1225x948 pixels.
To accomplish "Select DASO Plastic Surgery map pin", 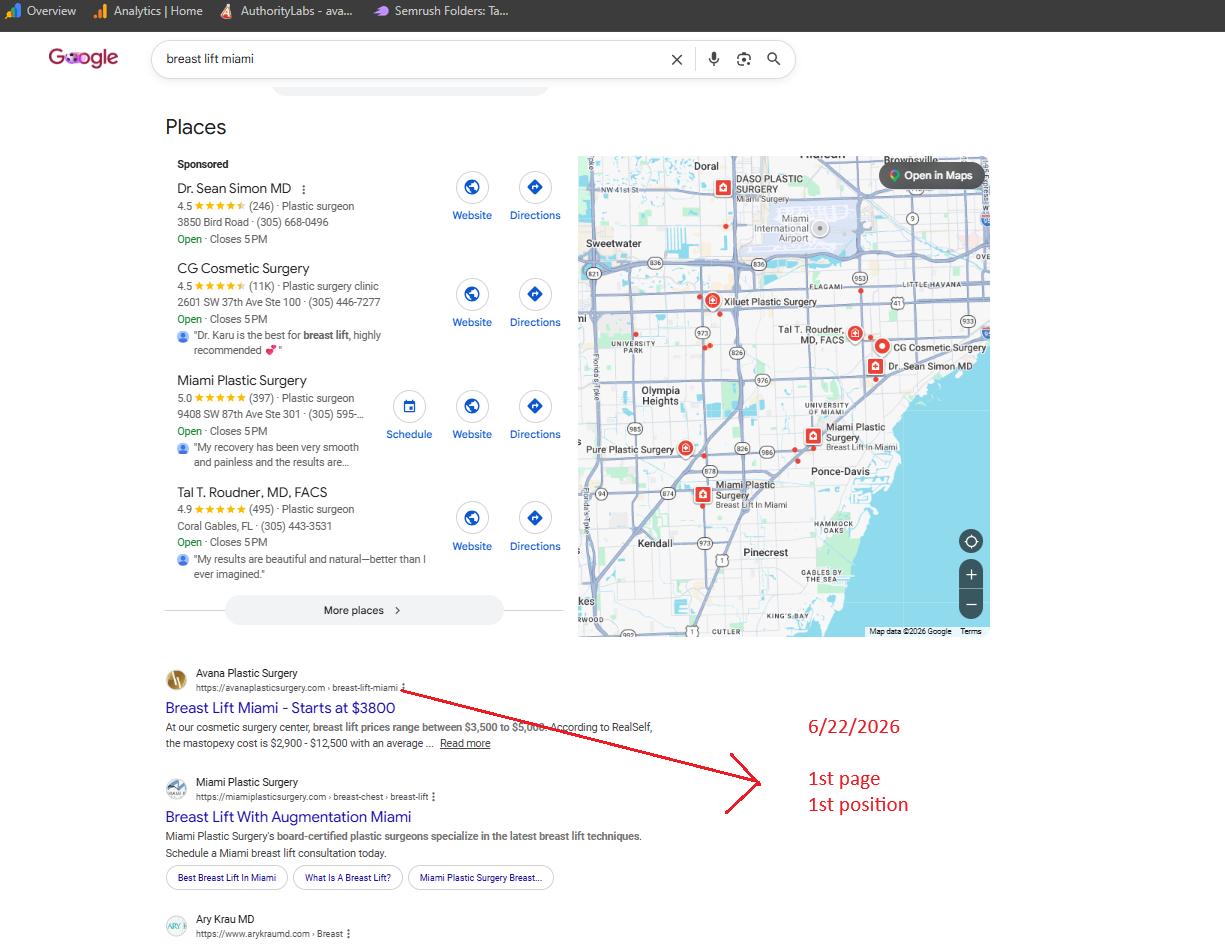I will (x=722, y=187).
